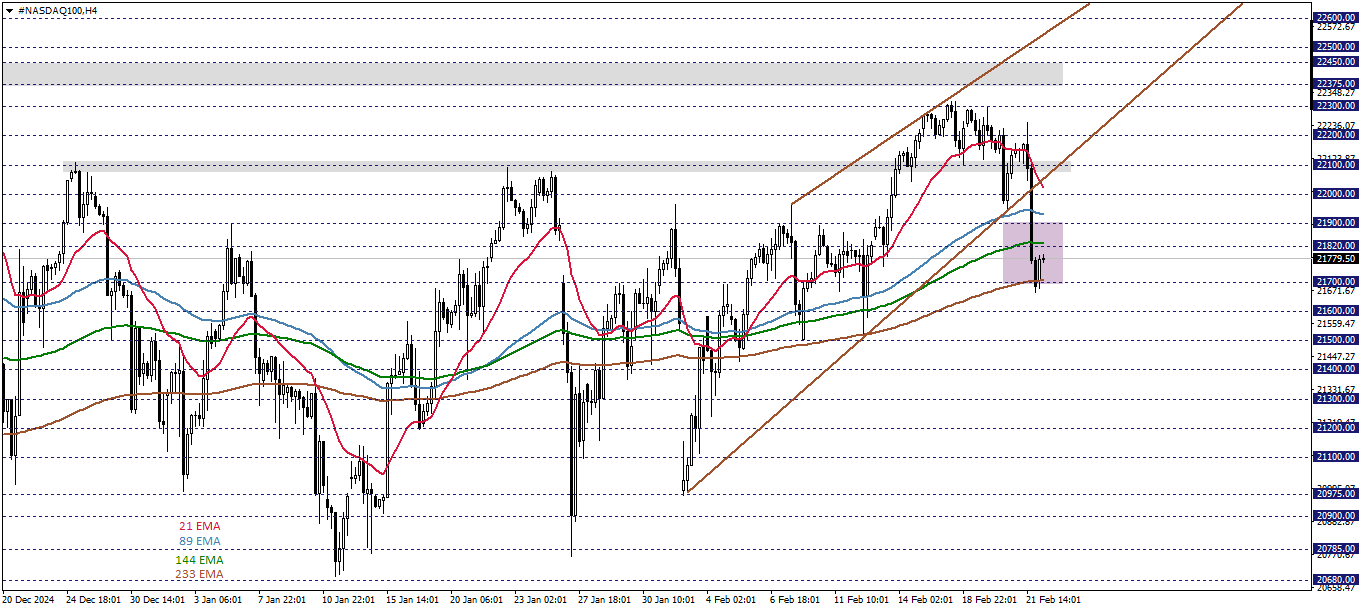This screenshot has width=1362, height=611.
Task: Click the 21400.00 price level label
Action: click(1336, 369)
